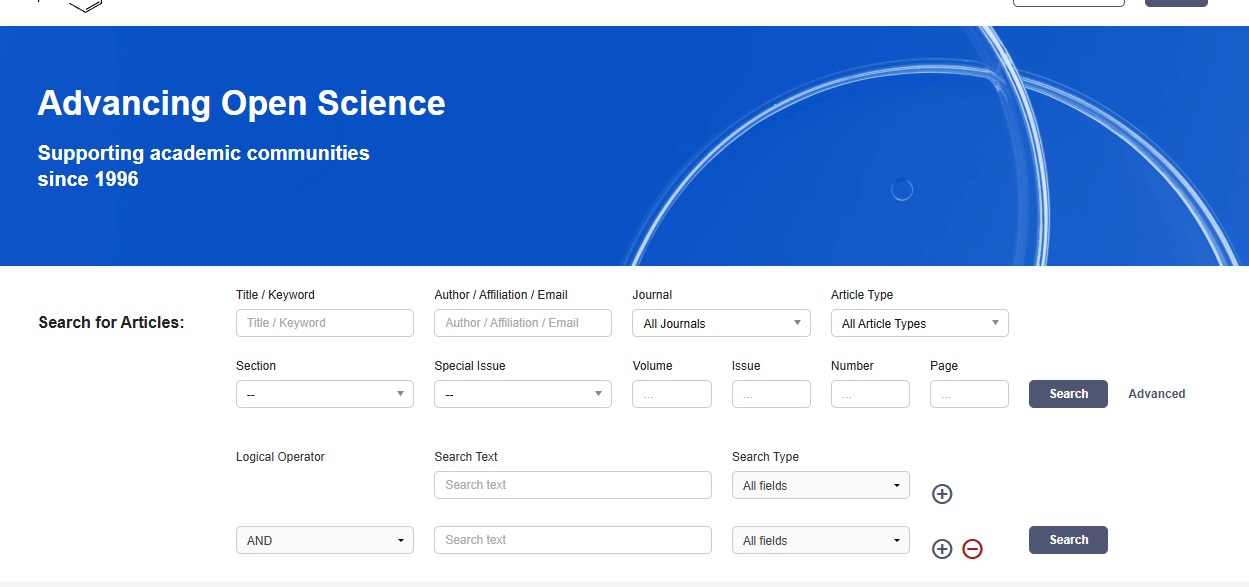Focus the Author / Affiliation / Email field
Screen dimensions: 1249x587
(523, 323)
